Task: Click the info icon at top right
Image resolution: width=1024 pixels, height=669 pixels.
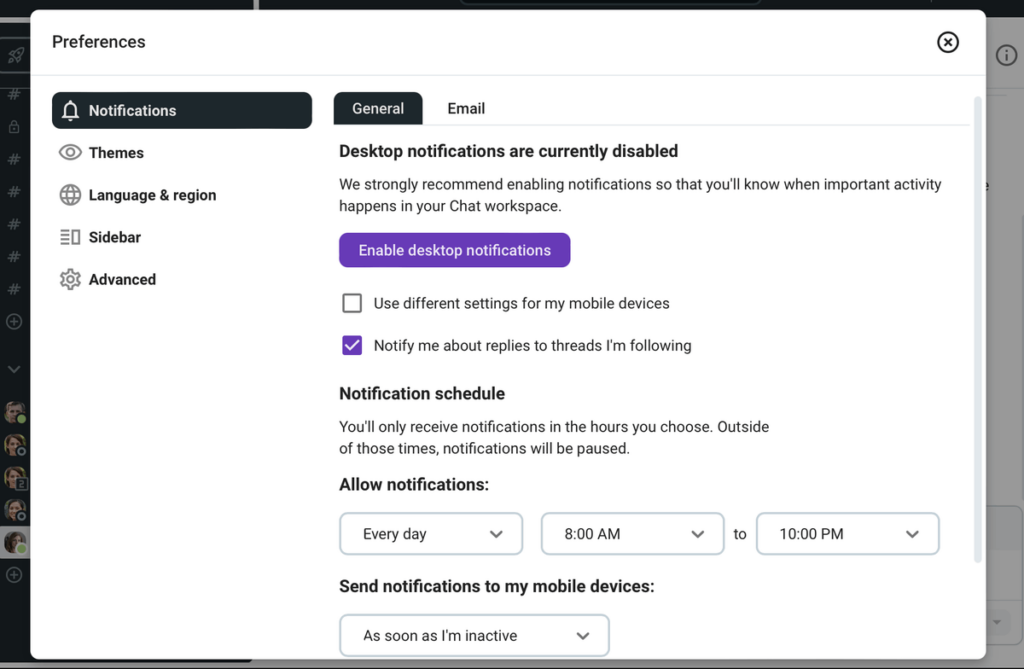Action: pyautogui.click(x=1006, y=56)
